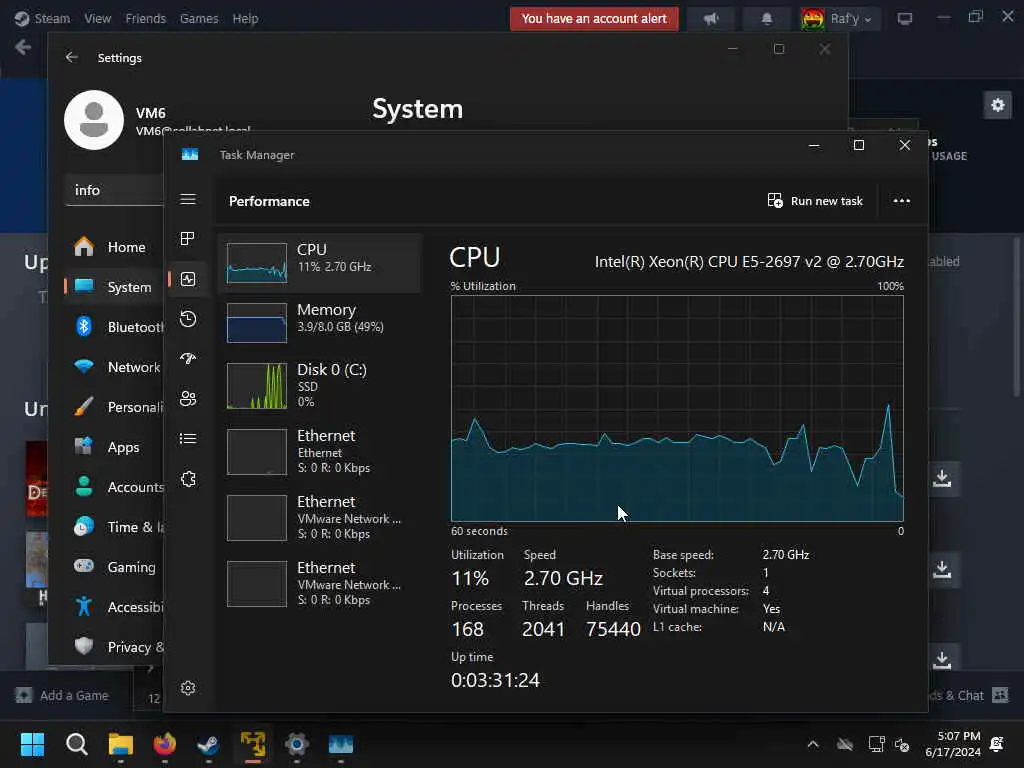1024x768 pixels.
Task: Open Personalization section in Settings
Action: (115, 407)
